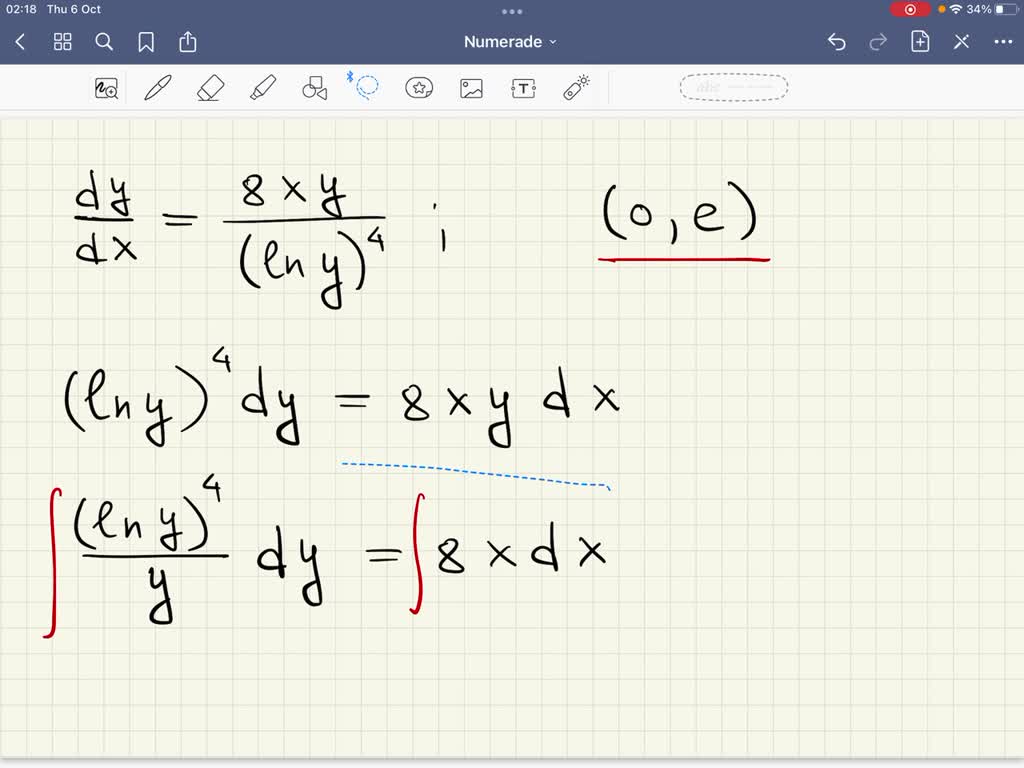Toggle a bookmark on the current page
This screenshot has height=768, width=1024.
coord(146,42)
